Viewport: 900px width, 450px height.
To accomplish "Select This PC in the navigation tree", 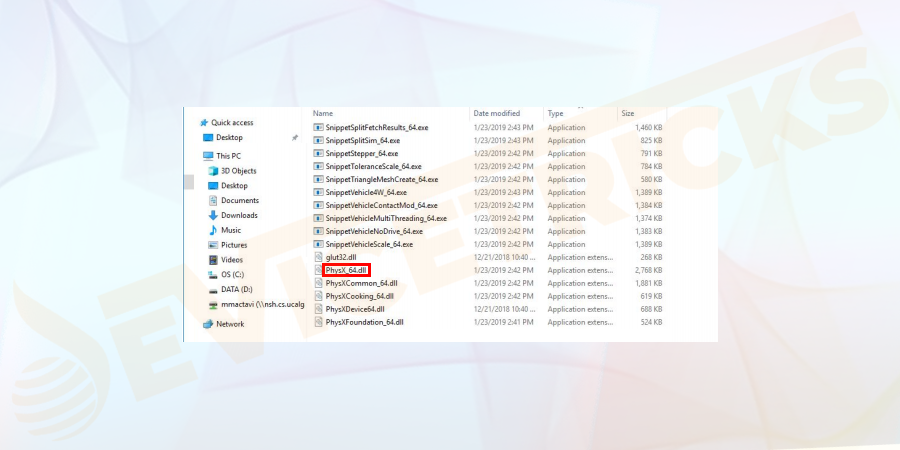I will (228, 156).
